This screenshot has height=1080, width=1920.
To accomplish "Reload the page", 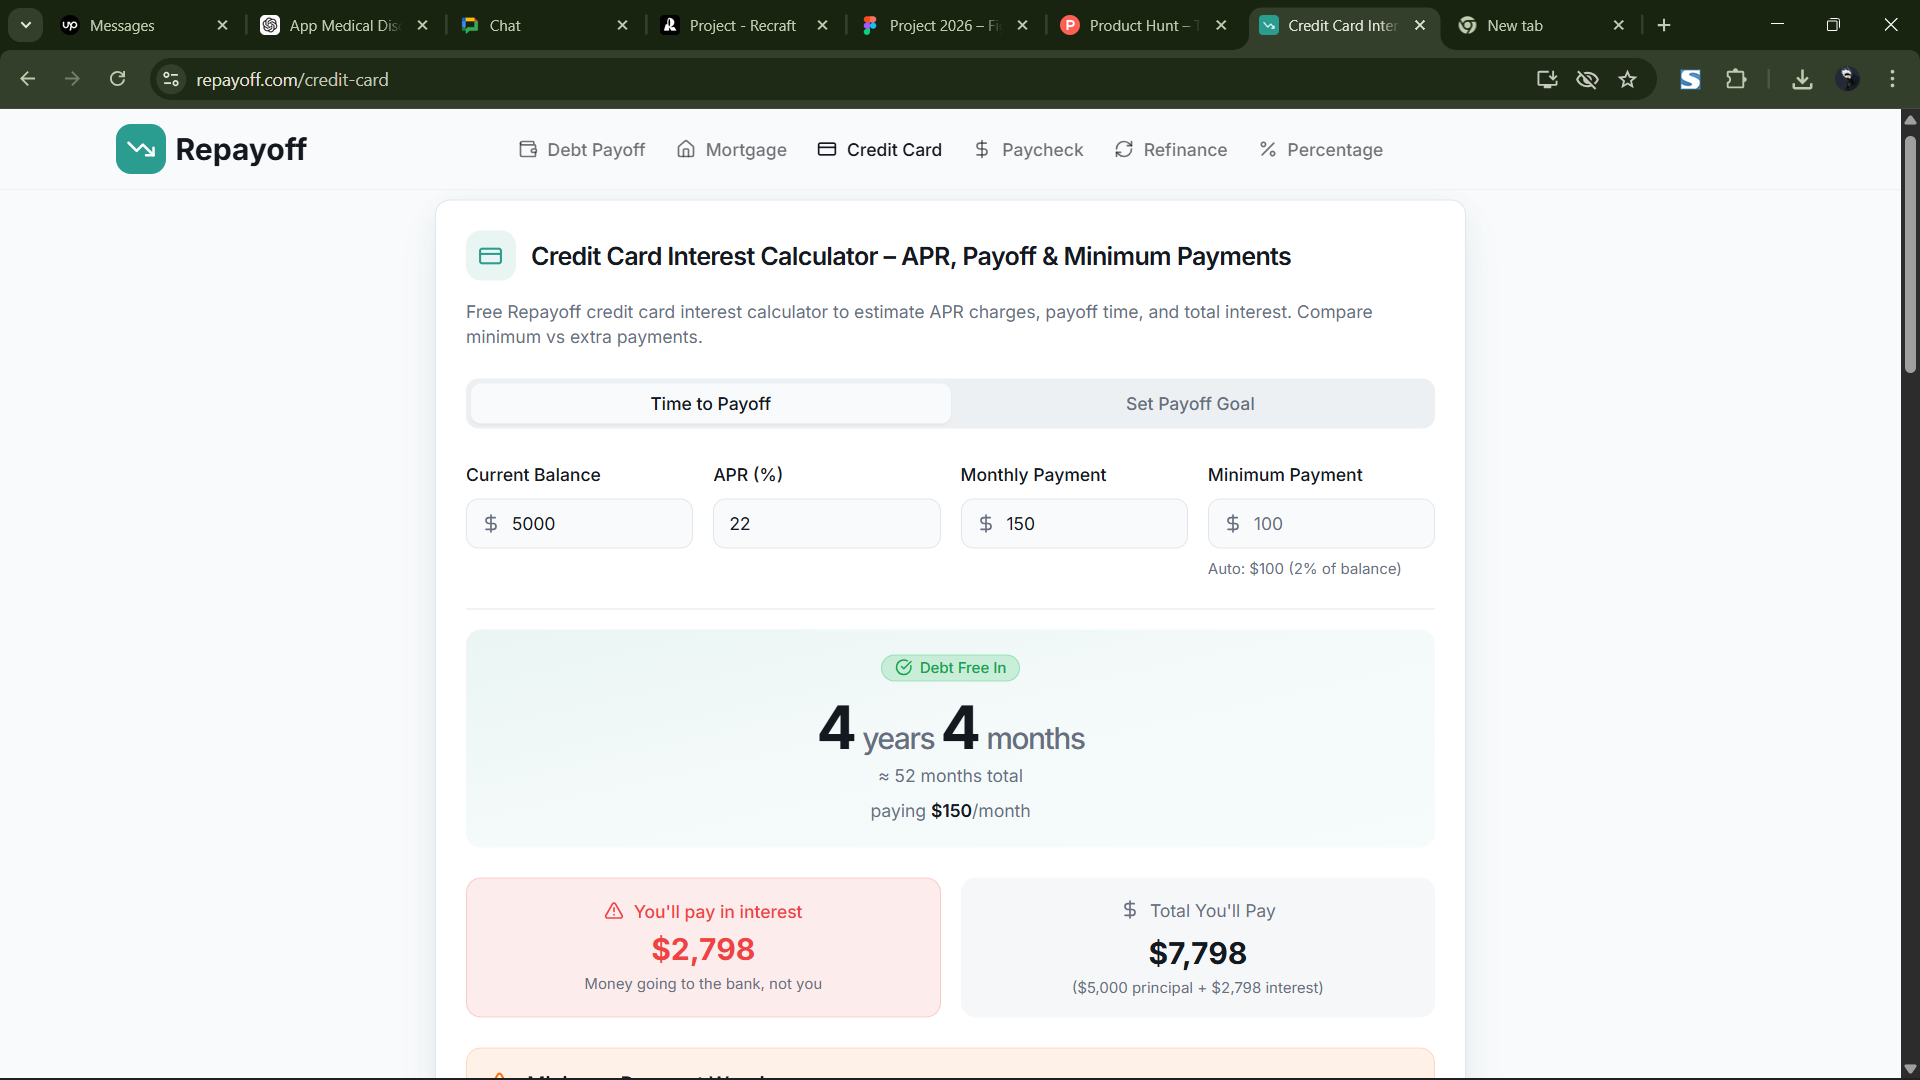I will coord(117,79).
